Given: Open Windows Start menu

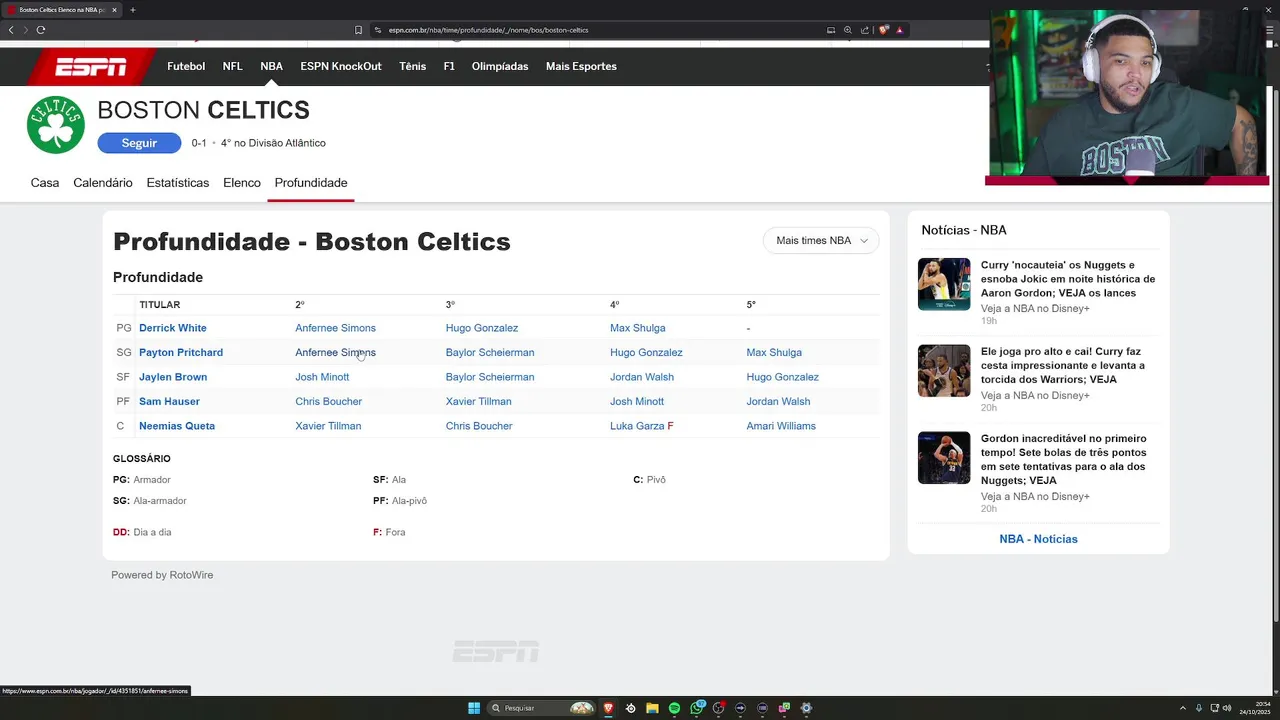Looking at the screenshot, I should point(474,708).
